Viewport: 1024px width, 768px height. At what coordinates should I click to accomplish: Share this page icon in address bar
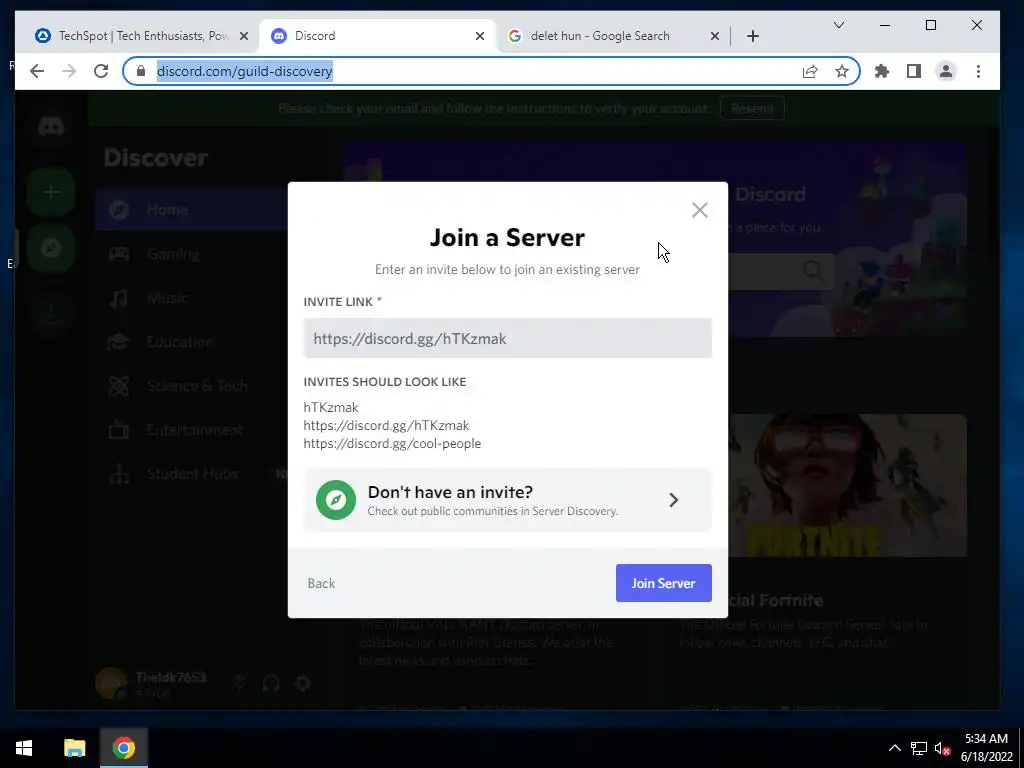pos(810,71)
